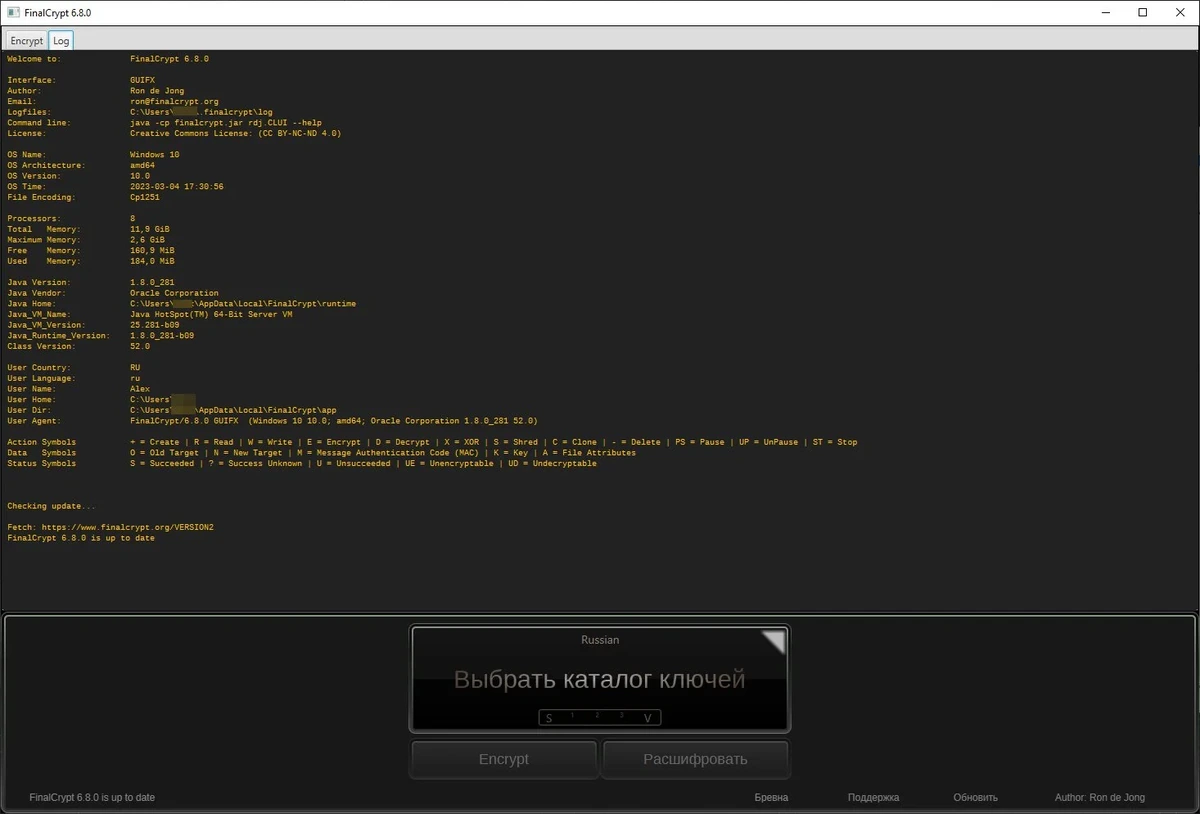Image resolution: width=1200 pixels, height=814 pixels.
Task: Click the Windows 10 value of OS Name
Action: [155, 155]
